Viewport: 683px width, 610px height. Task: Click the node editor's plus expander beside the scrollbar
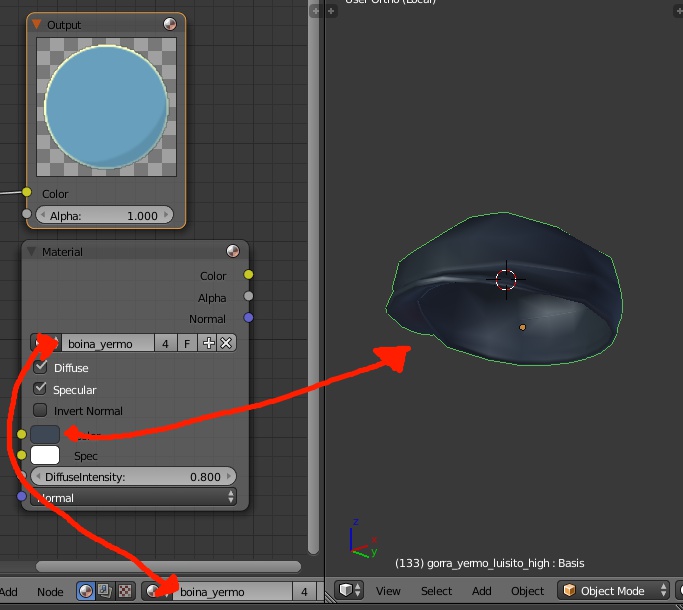(x=316, y=11)
